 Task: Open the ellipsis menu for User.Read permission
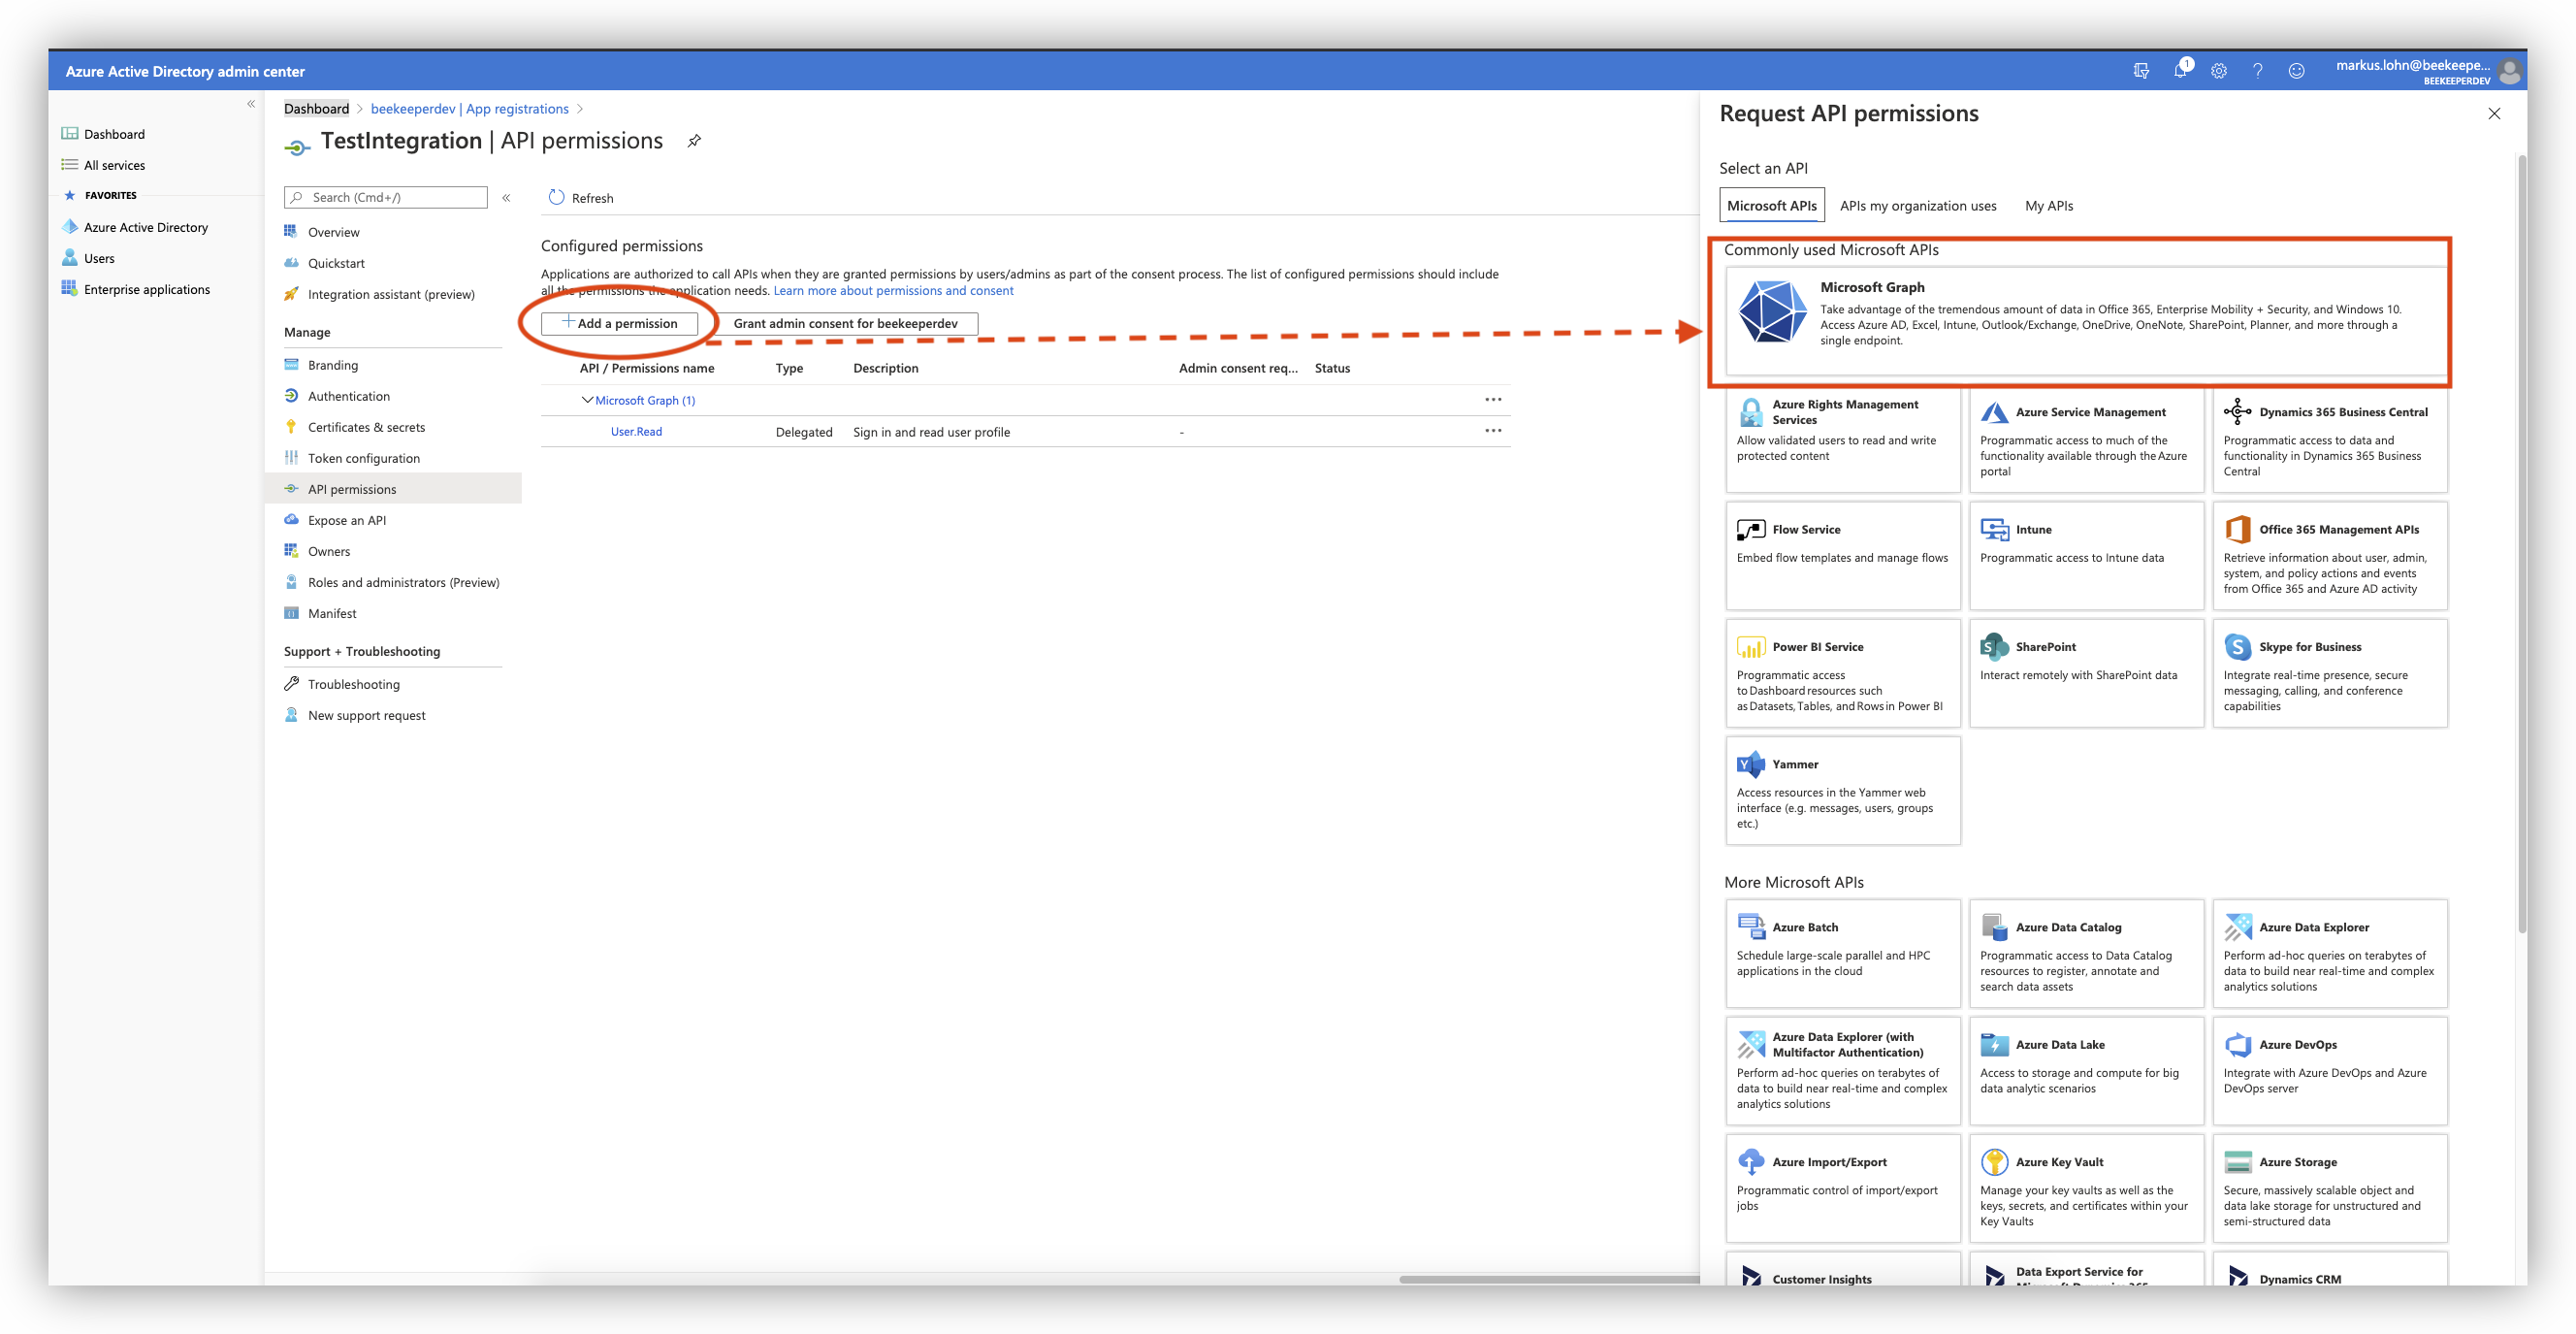1493,429
